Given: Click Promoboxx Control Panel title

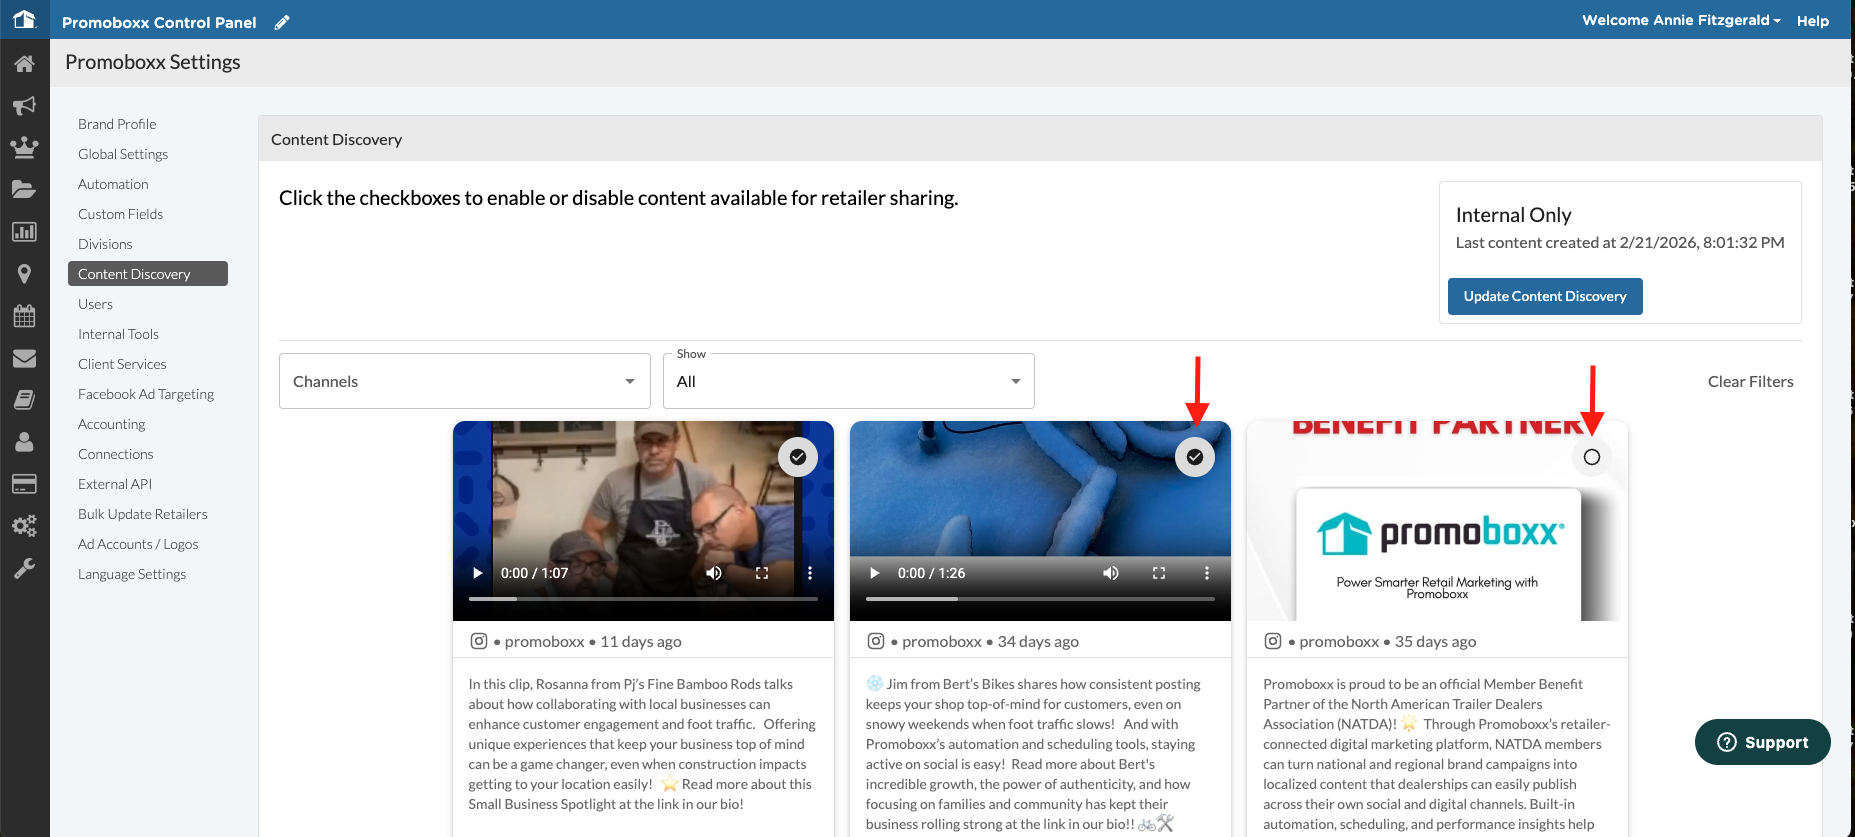Looking at the screenshot, I should (x=159, y=22).
